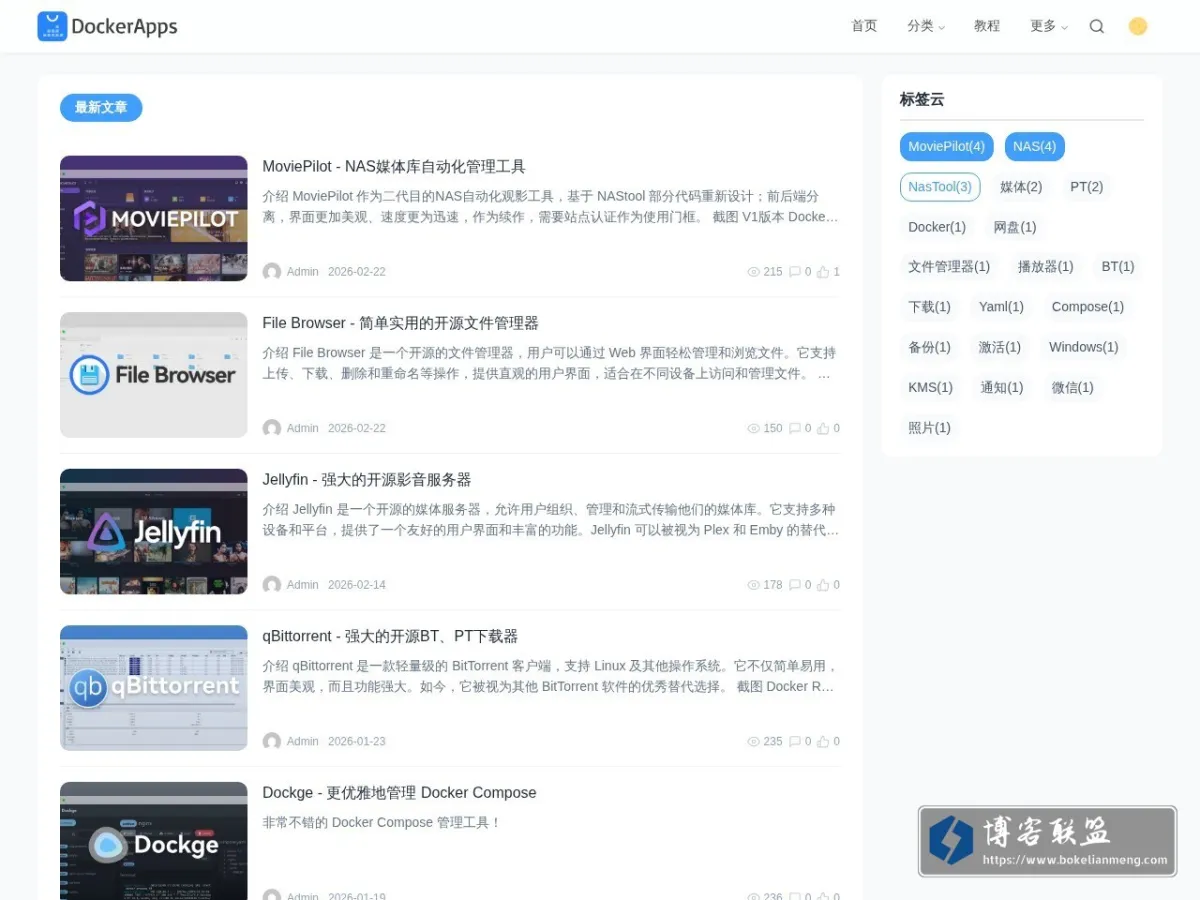The width and height of the screenshot is (1200, 900).
Task: Select the Docker(1) tag
Action: coord(937,227)
